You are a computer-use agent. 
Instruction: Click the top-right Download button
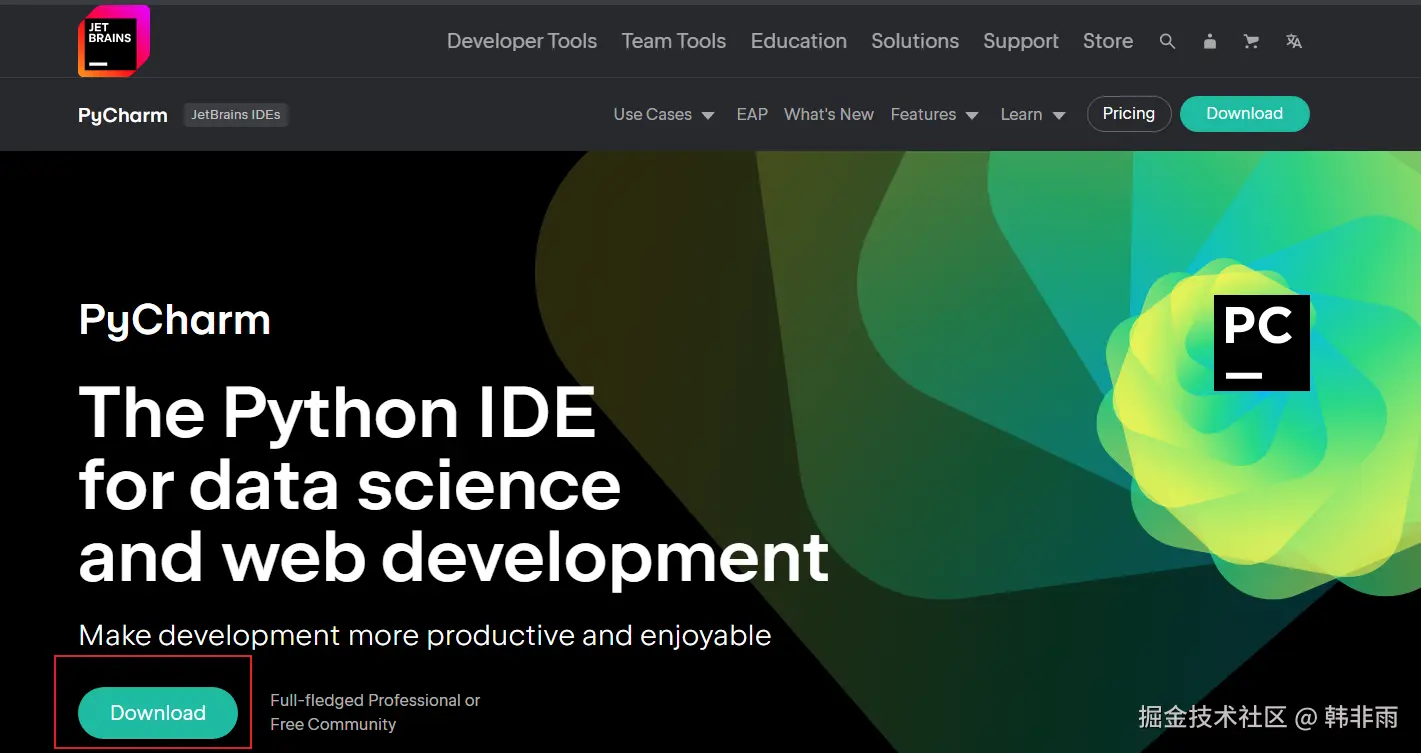[1245, 114]
